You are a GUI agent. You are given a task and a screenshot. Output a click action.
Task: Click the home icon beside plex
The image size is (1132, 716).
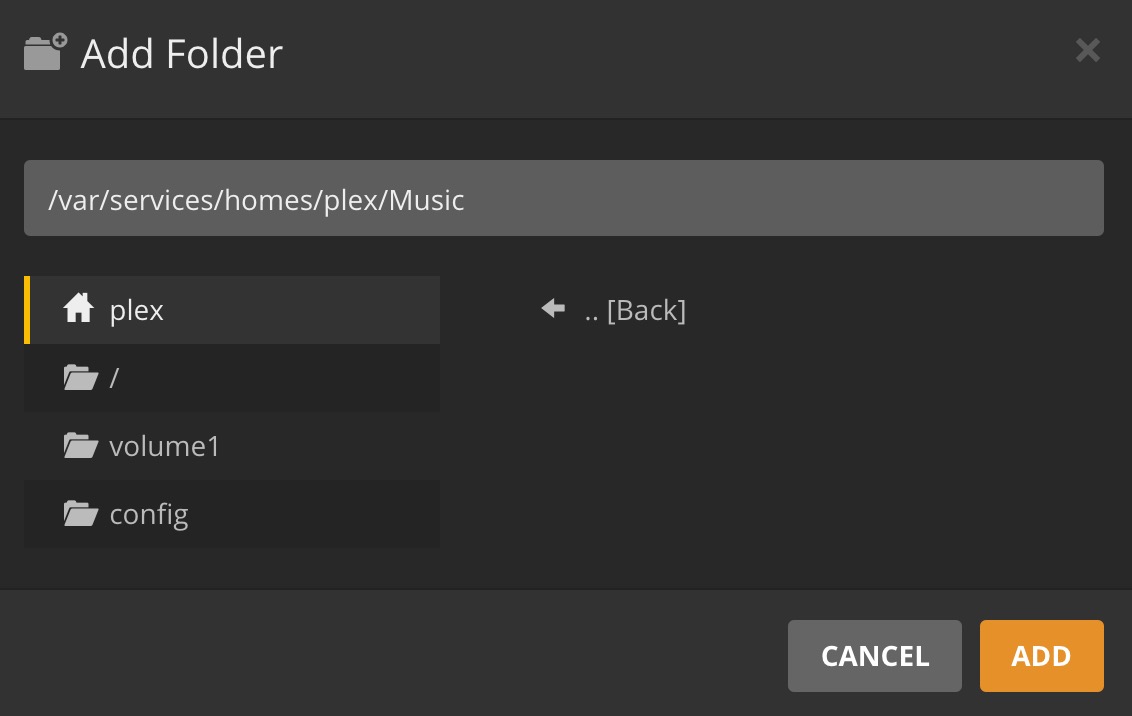79,310
